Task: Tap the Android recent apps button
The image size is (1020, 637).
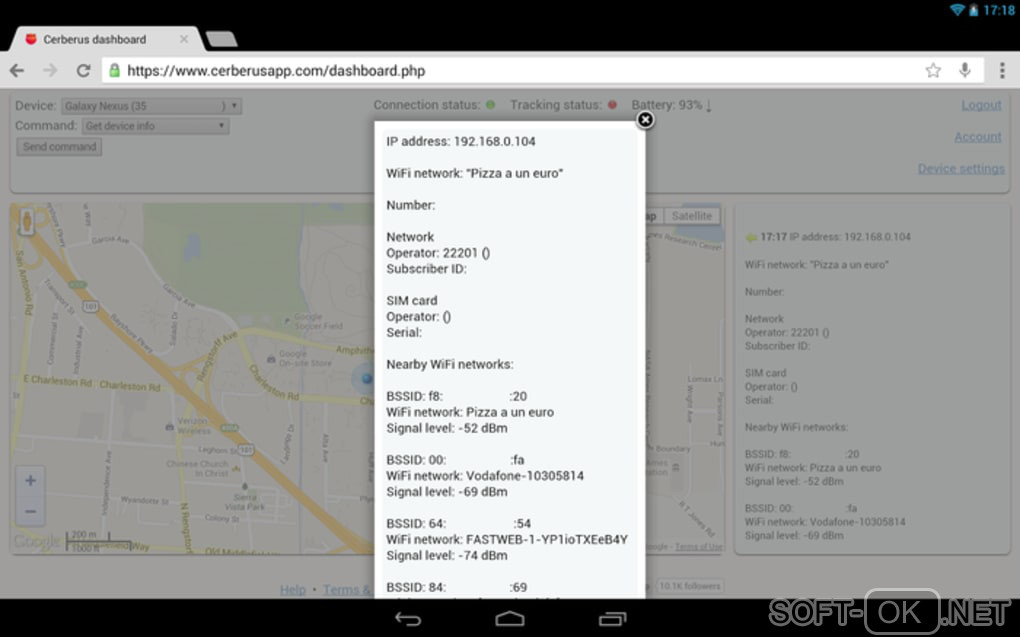Action: tap(611, 619)
